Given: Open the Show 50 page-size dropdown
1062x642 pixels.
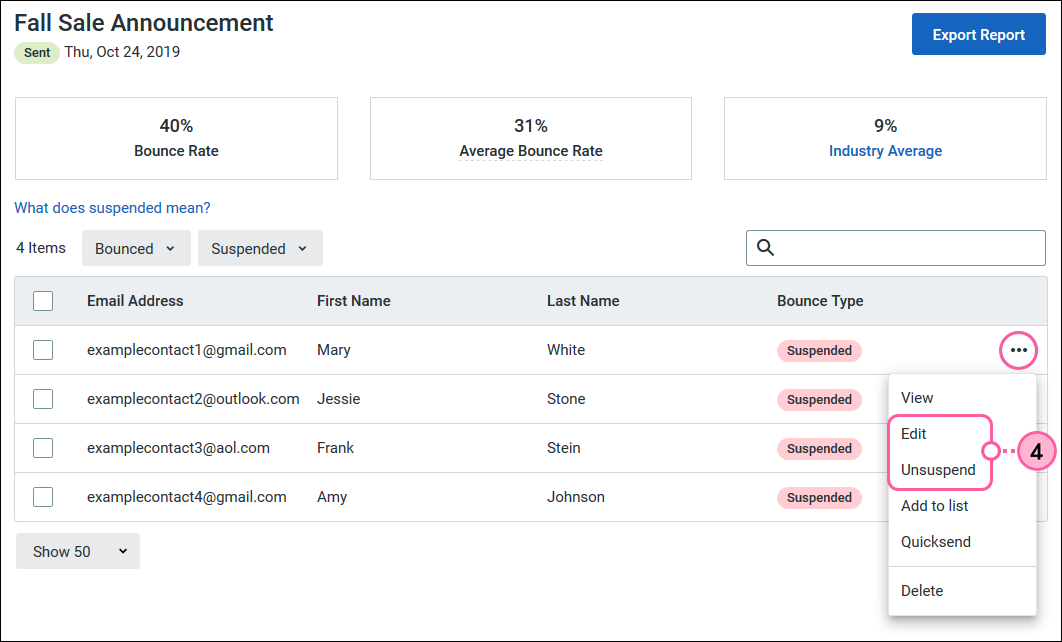Looking at the screenshot, I should [78, 551].
